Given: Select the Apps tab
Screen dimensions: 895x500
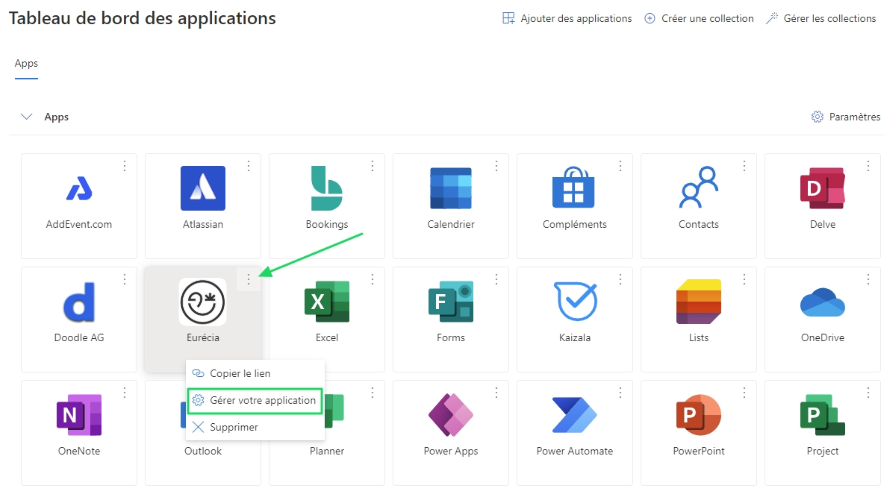Looking at the screenshot, I should click(26, 63).
